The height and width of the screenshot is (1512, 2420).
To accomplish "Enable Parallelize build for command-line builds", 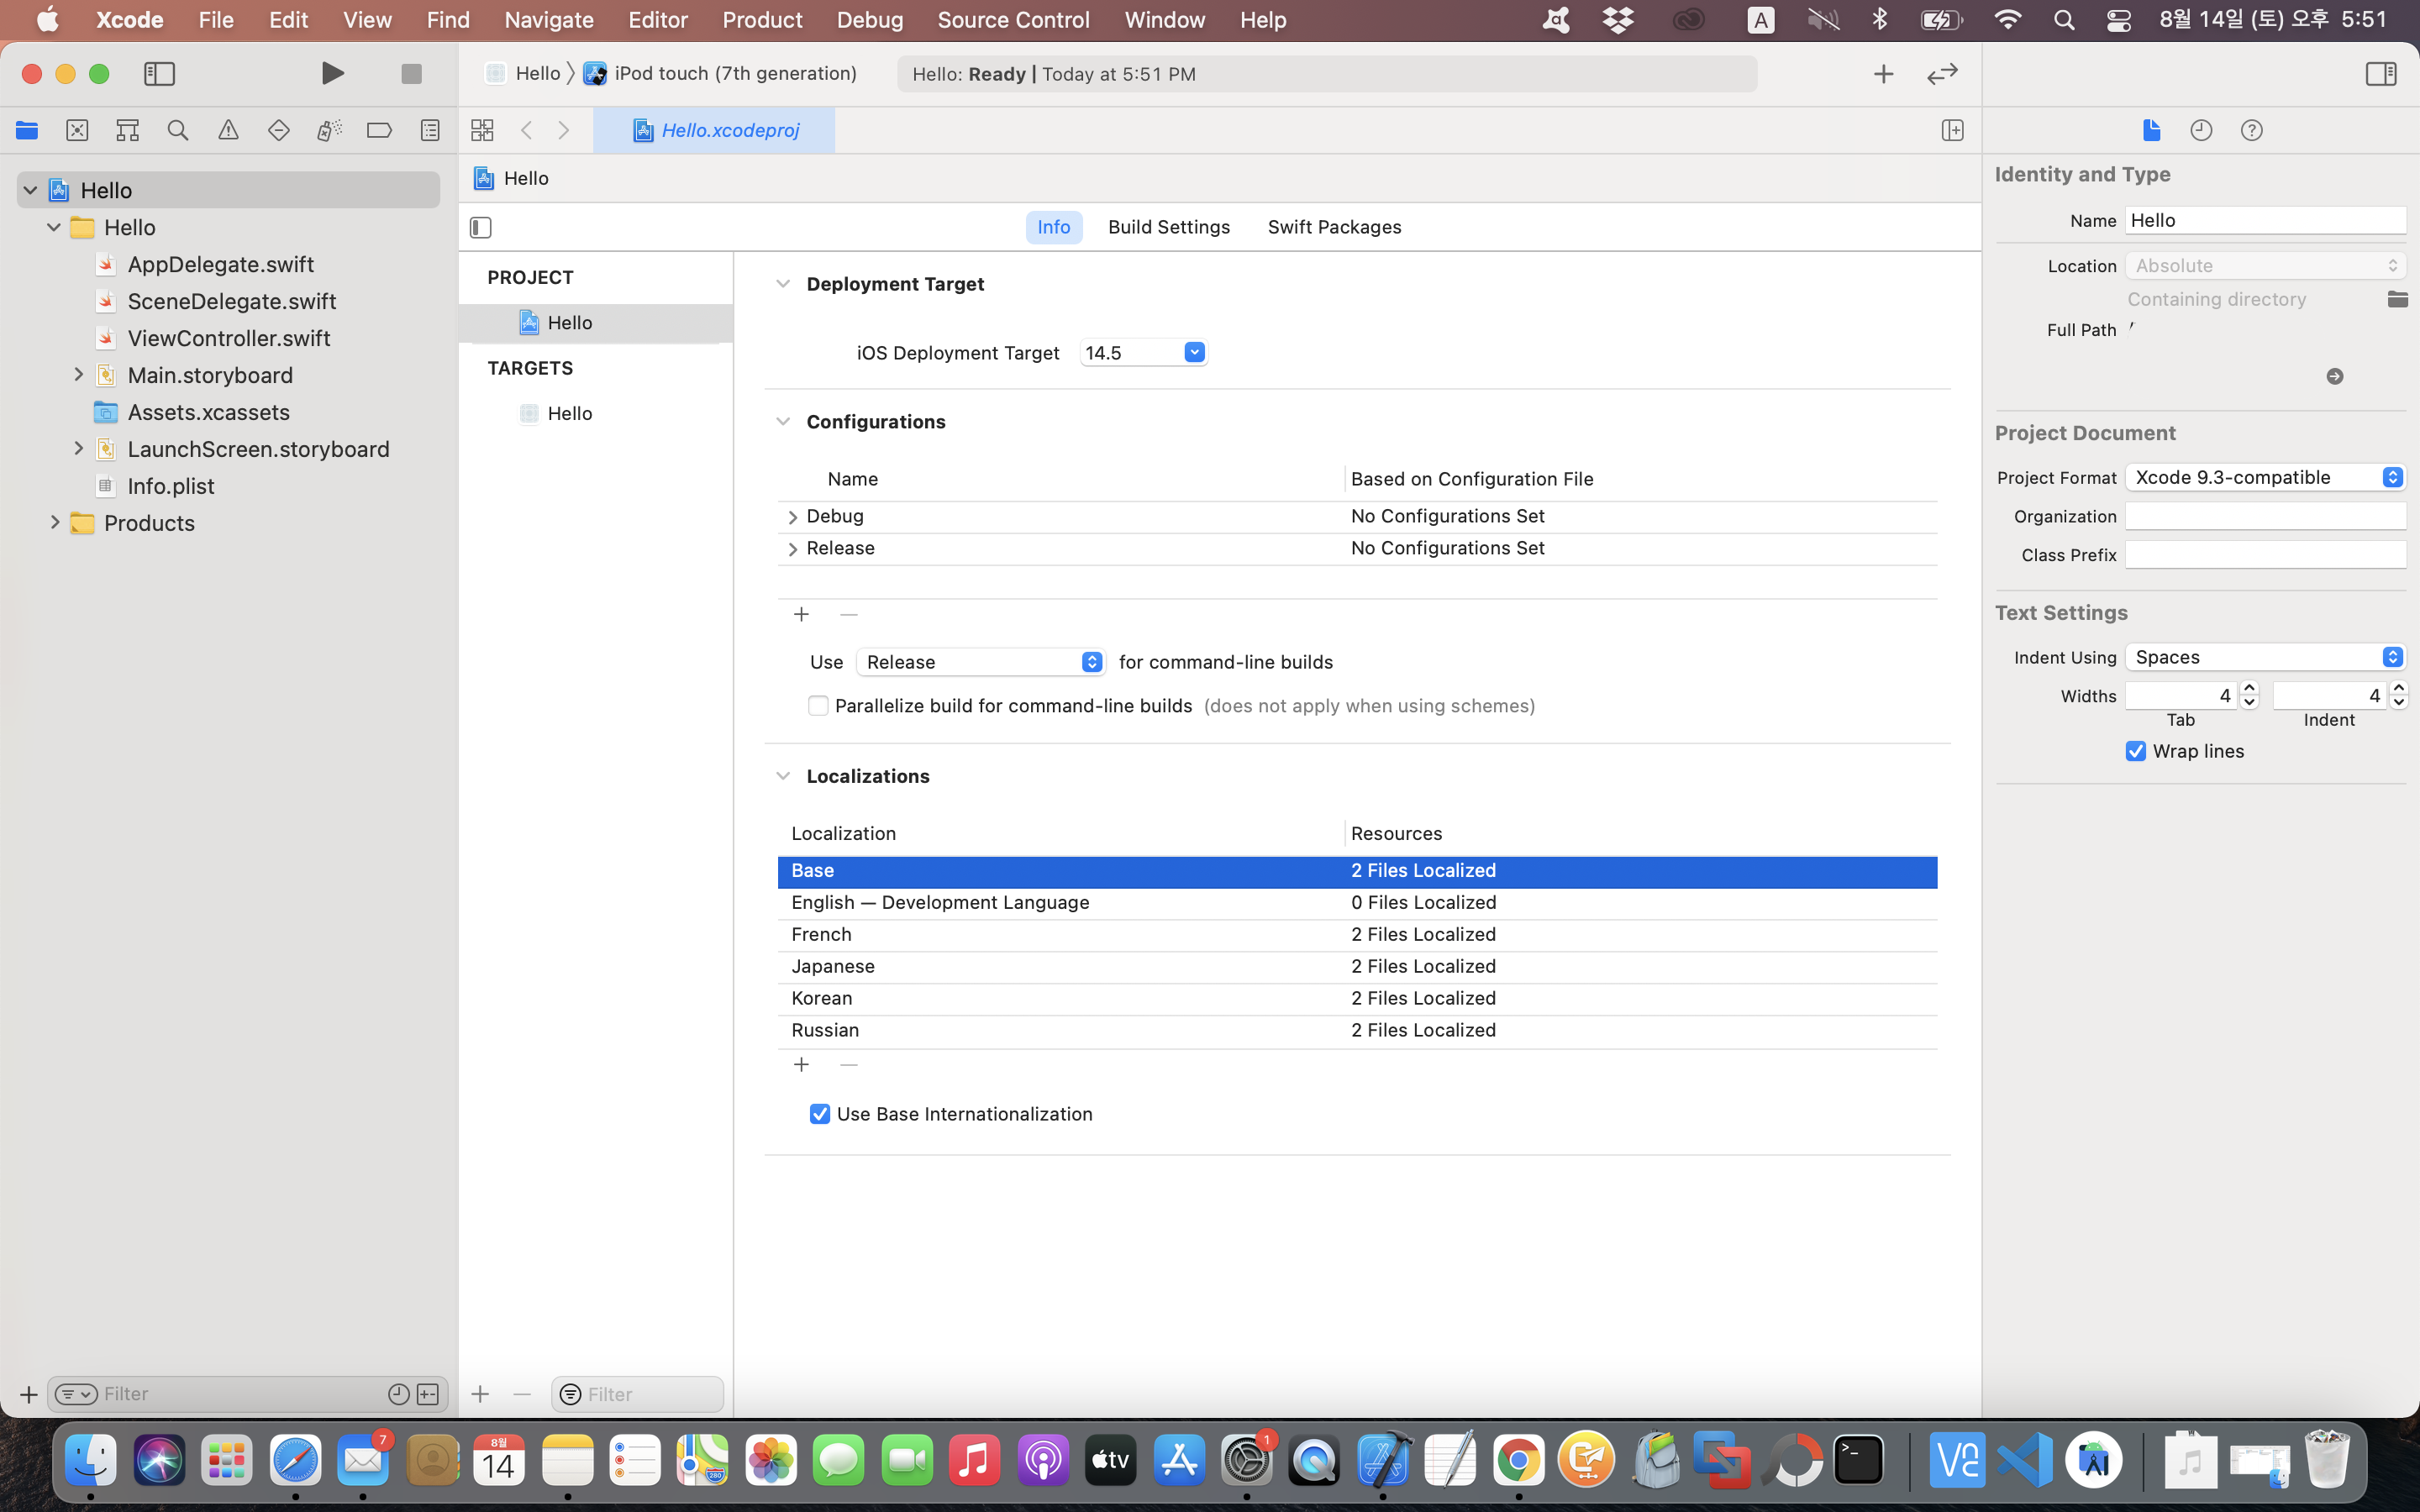I will (x=818, y=706).
